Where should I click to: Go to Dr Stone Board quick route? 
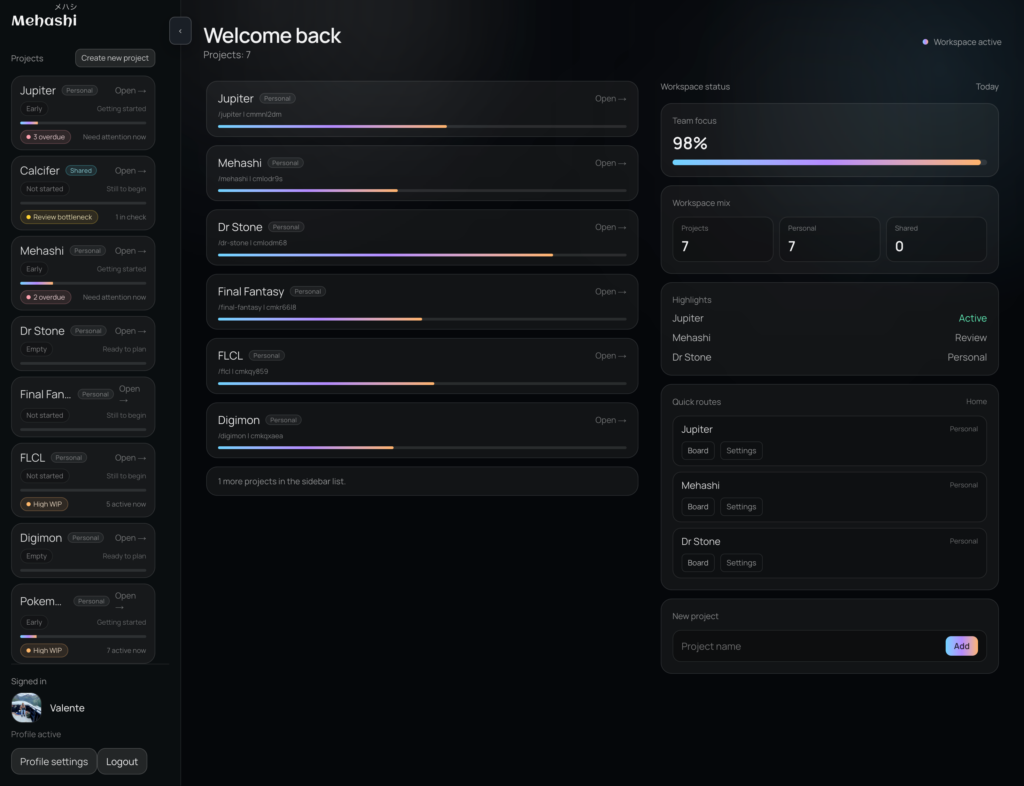698,563
